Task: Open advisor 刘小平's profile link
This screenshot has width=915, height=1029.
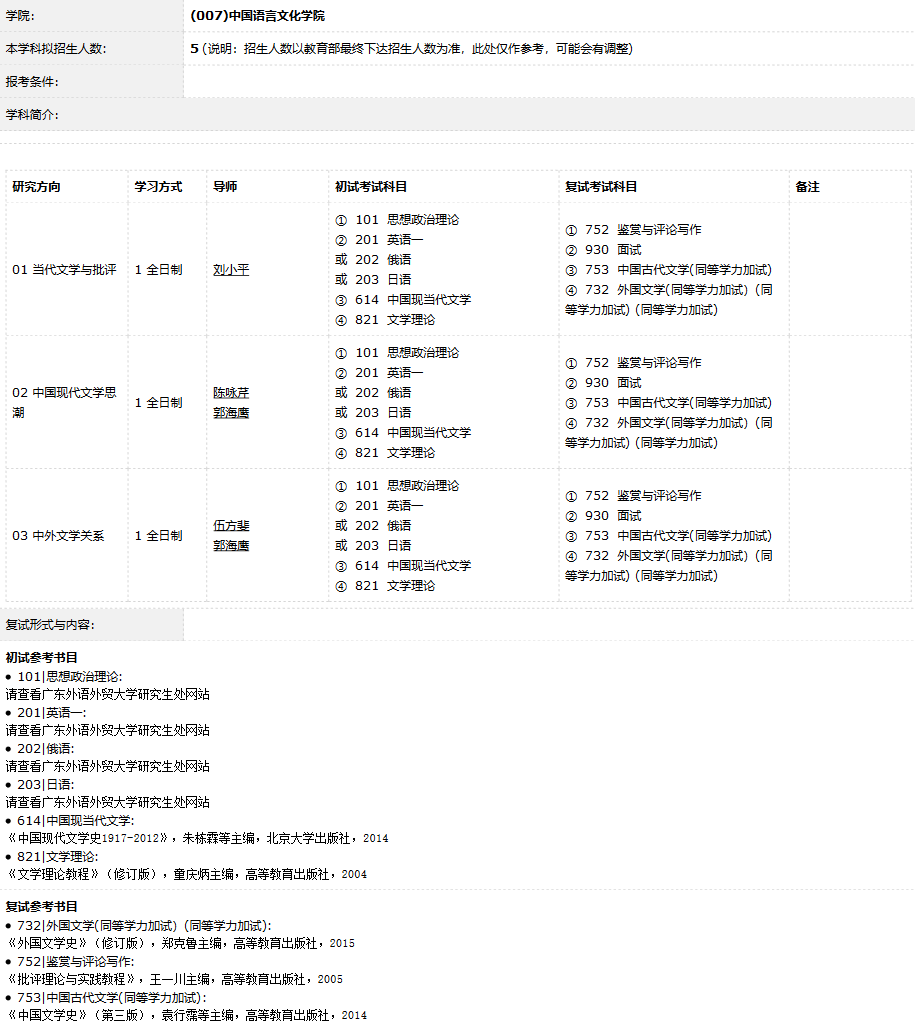Action: pos(231,270)
